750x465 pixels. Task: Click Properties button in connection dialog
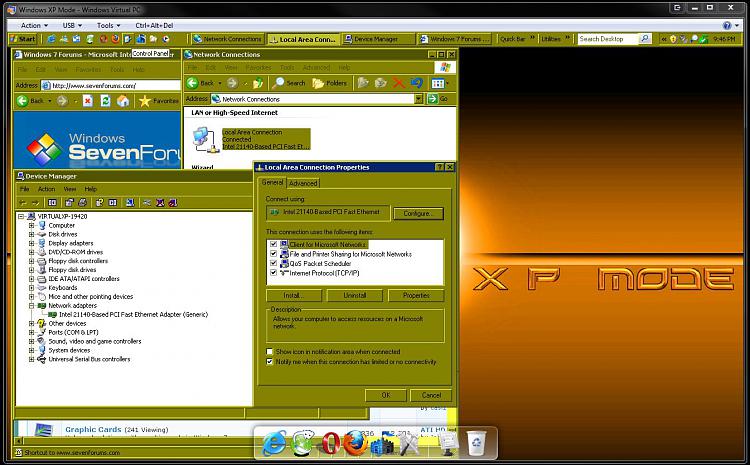(x=416, y=296)
